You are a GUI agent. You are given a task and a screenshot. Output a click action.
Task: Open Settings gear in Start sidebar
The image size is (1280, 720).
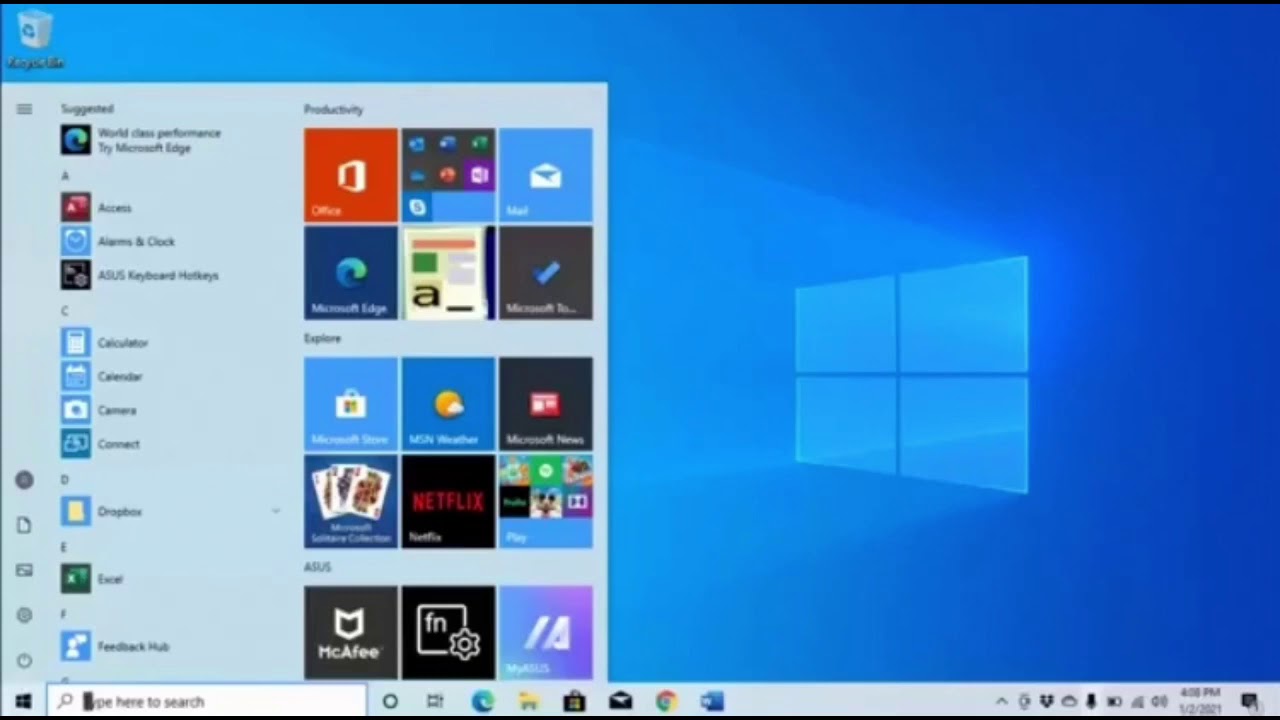pos(24,615)
